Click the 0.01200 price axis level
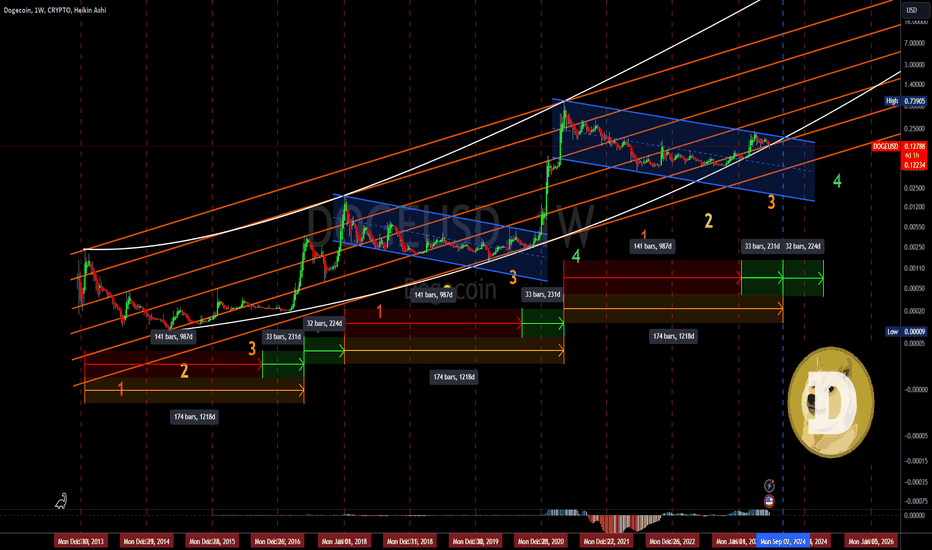The height and width of the screenshot is (550, 932). click(915, 207)
